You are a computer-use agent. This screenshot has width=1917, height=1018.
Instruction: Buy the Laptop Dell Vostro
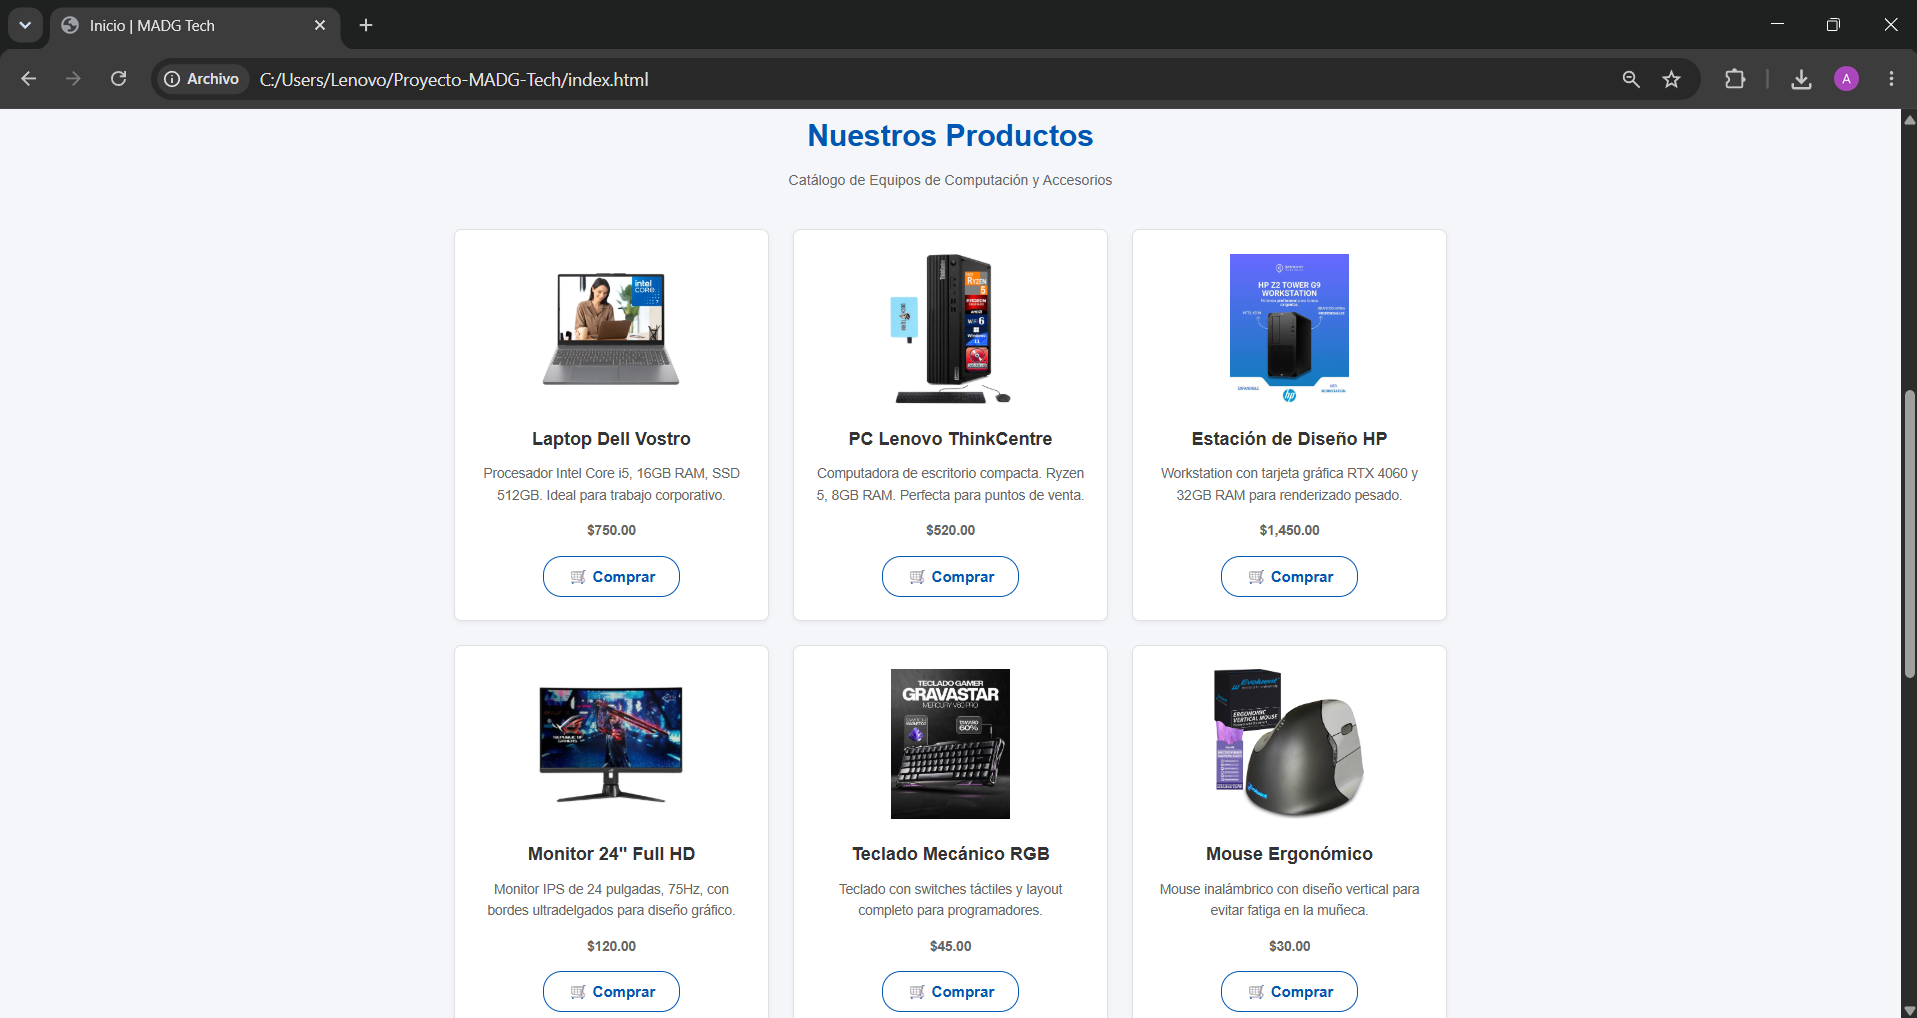[x=611, y=577]
